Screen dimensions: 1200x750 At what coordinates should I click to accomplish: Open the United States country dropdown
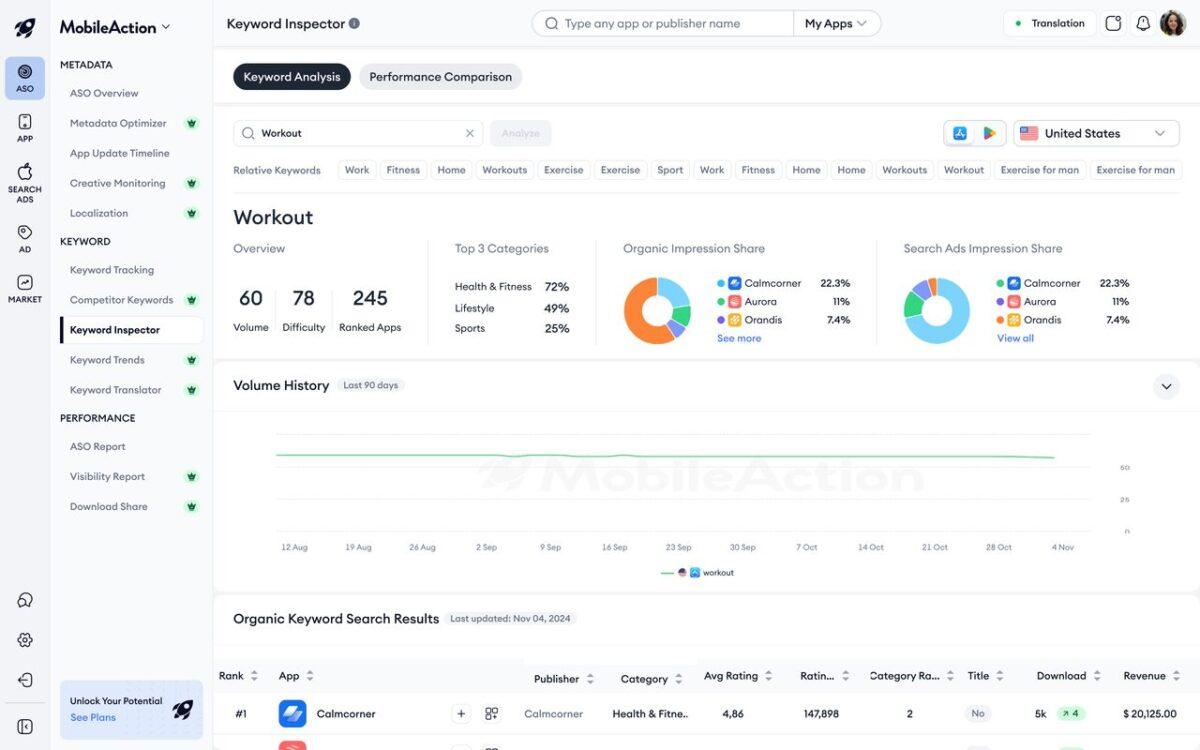[x=1094, y=133]
